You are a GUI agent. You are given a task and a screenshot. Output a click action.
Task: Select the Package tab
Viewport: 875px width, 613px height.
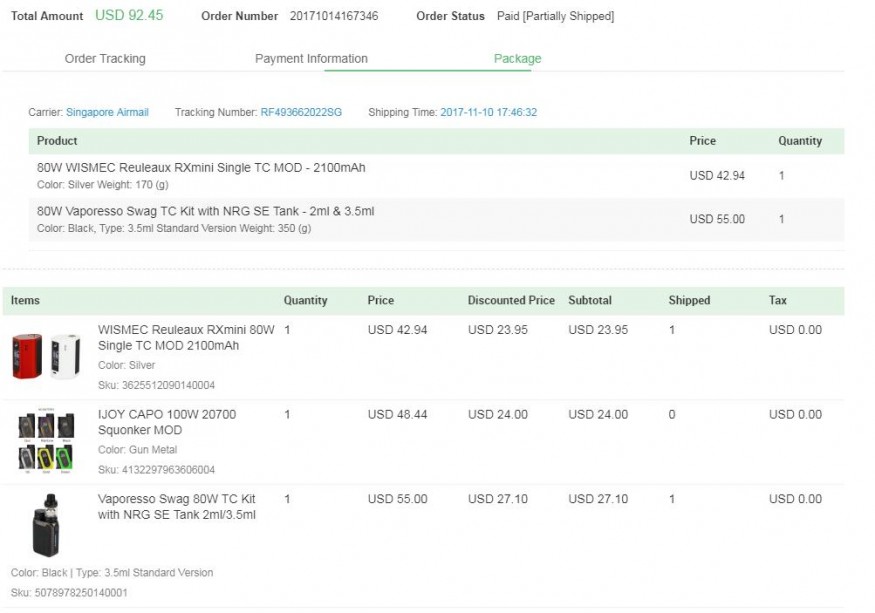(517, 59)
